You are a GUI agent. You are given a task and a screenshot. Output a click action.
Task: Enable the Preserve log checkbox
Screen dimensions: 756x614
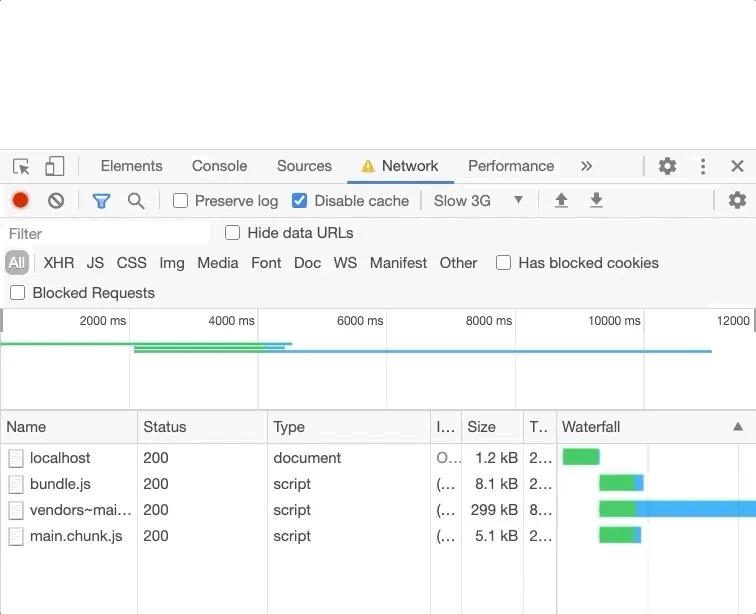tap(181, 201)
